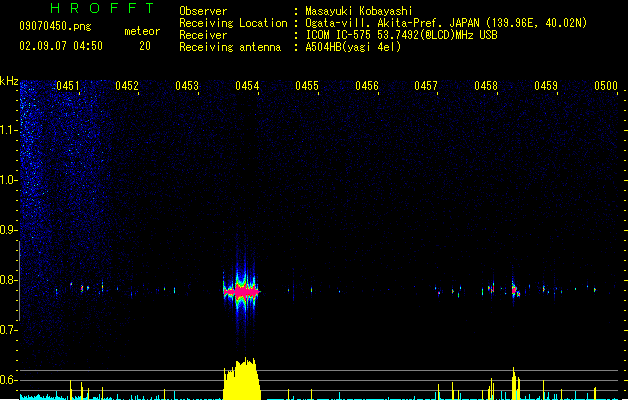This screenshot has height=400, width=629.
Task: Click the 0456 time marker
Action: click(x=367, y=87)
